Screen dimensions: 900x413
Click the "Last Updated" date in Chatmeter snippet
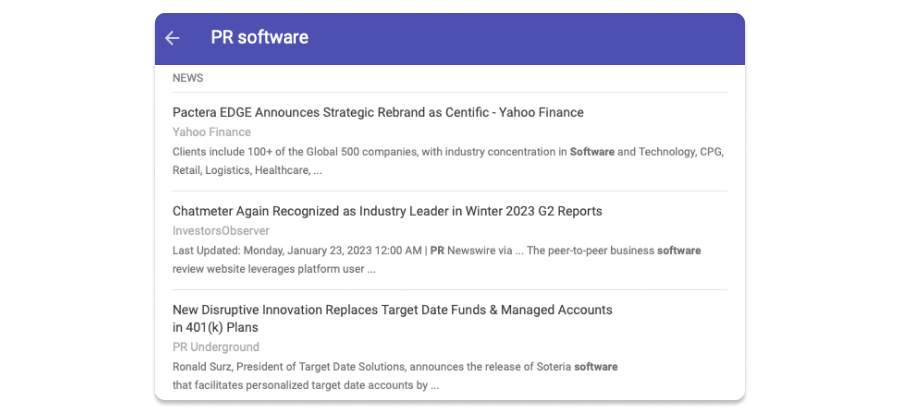tap(296, 250)
